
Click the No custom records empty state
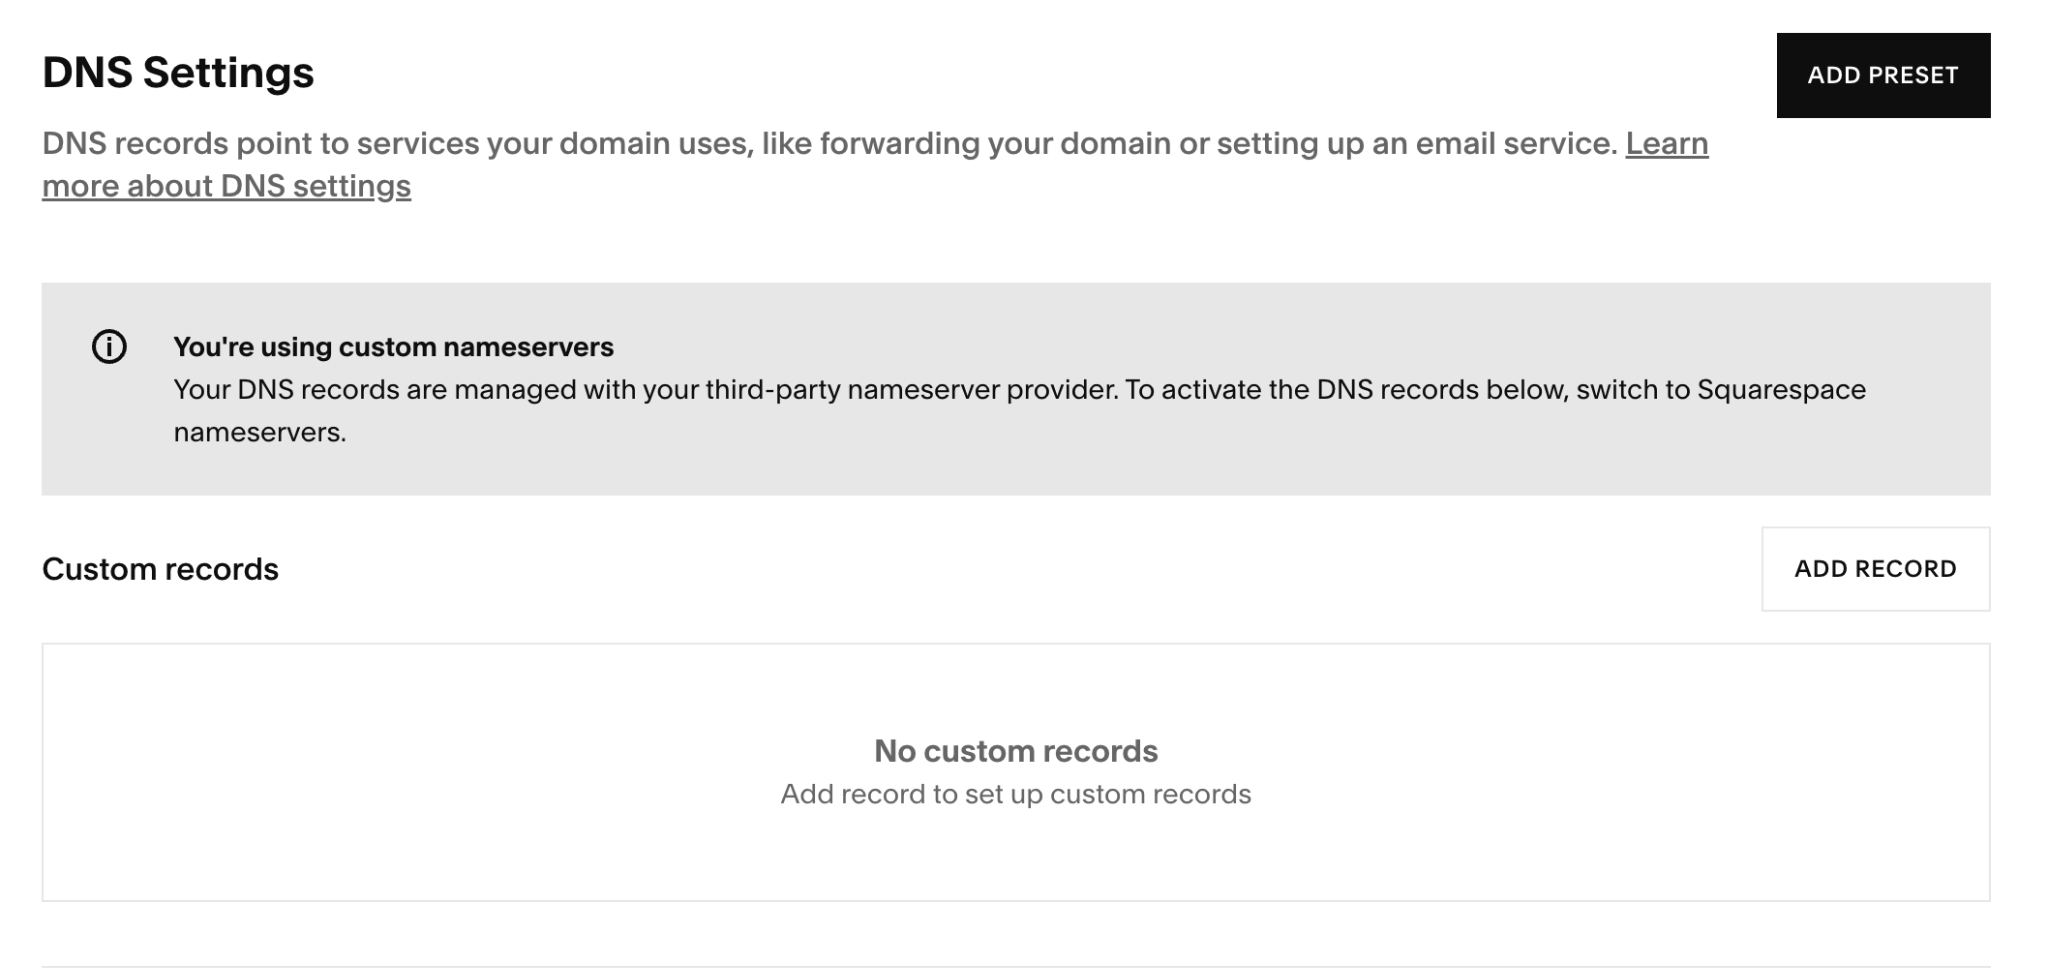tap(1015, 751)
